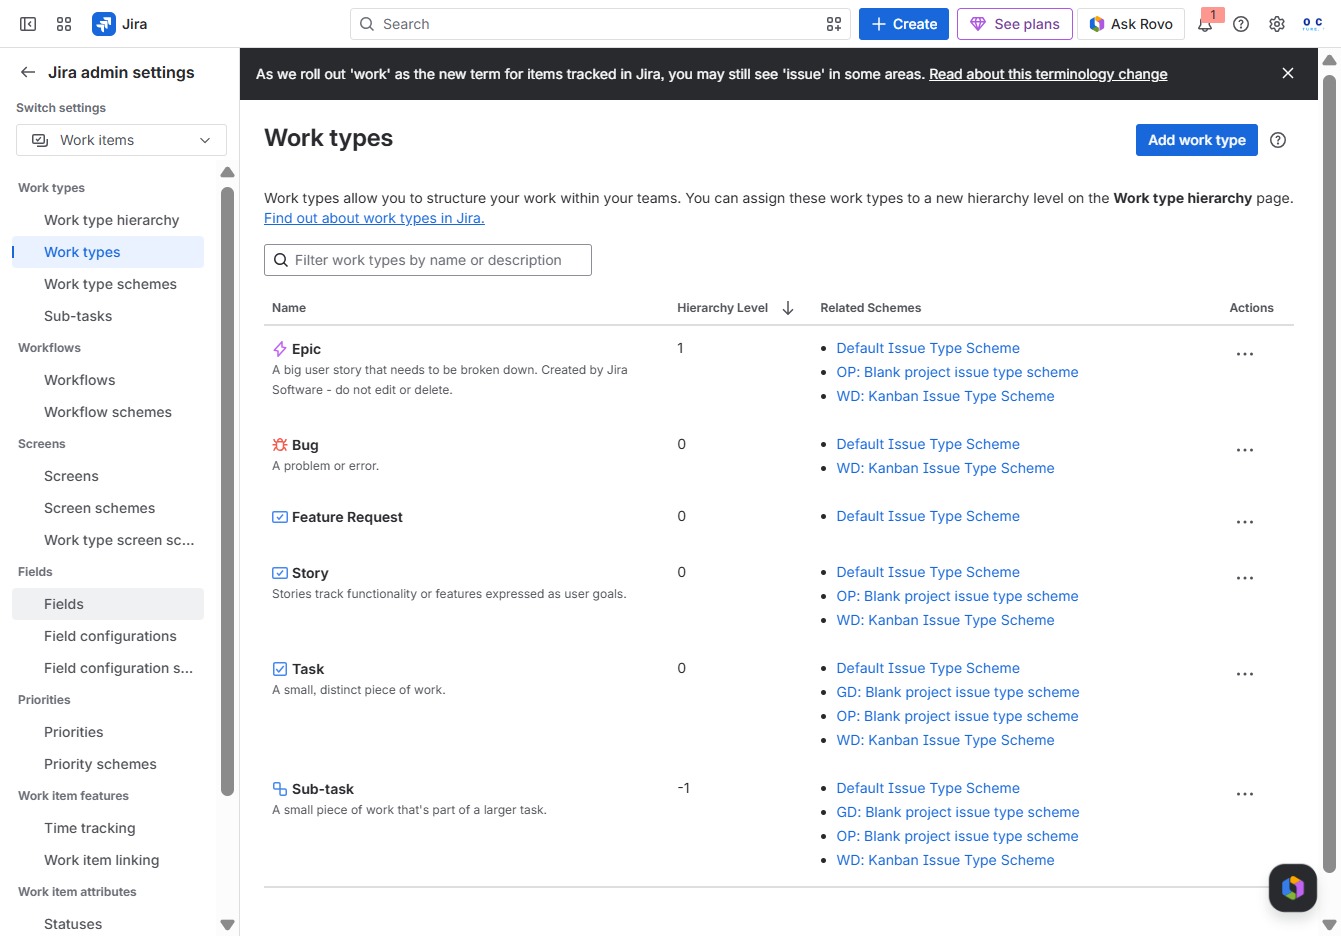
Task: Click the Name column header
Action: [x=289, y=308]
